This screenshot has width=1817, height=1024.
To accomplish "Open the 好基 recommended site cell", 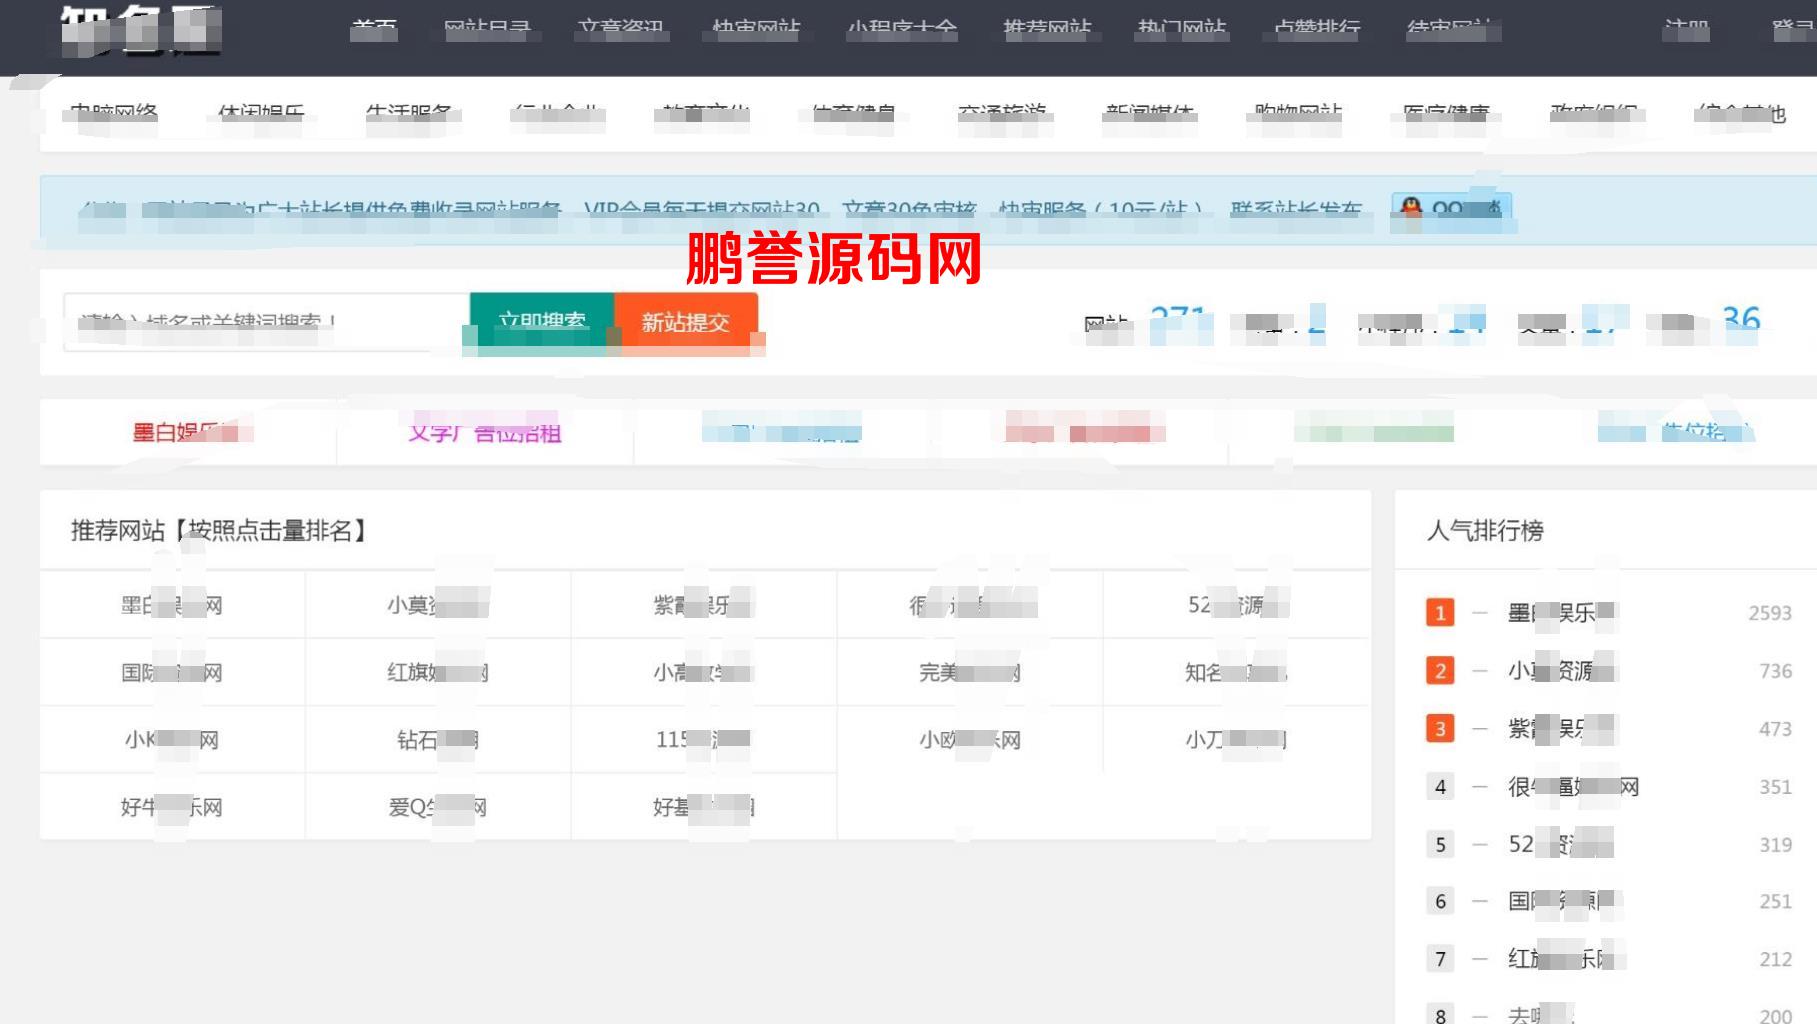I will click(x=704, y=807).
